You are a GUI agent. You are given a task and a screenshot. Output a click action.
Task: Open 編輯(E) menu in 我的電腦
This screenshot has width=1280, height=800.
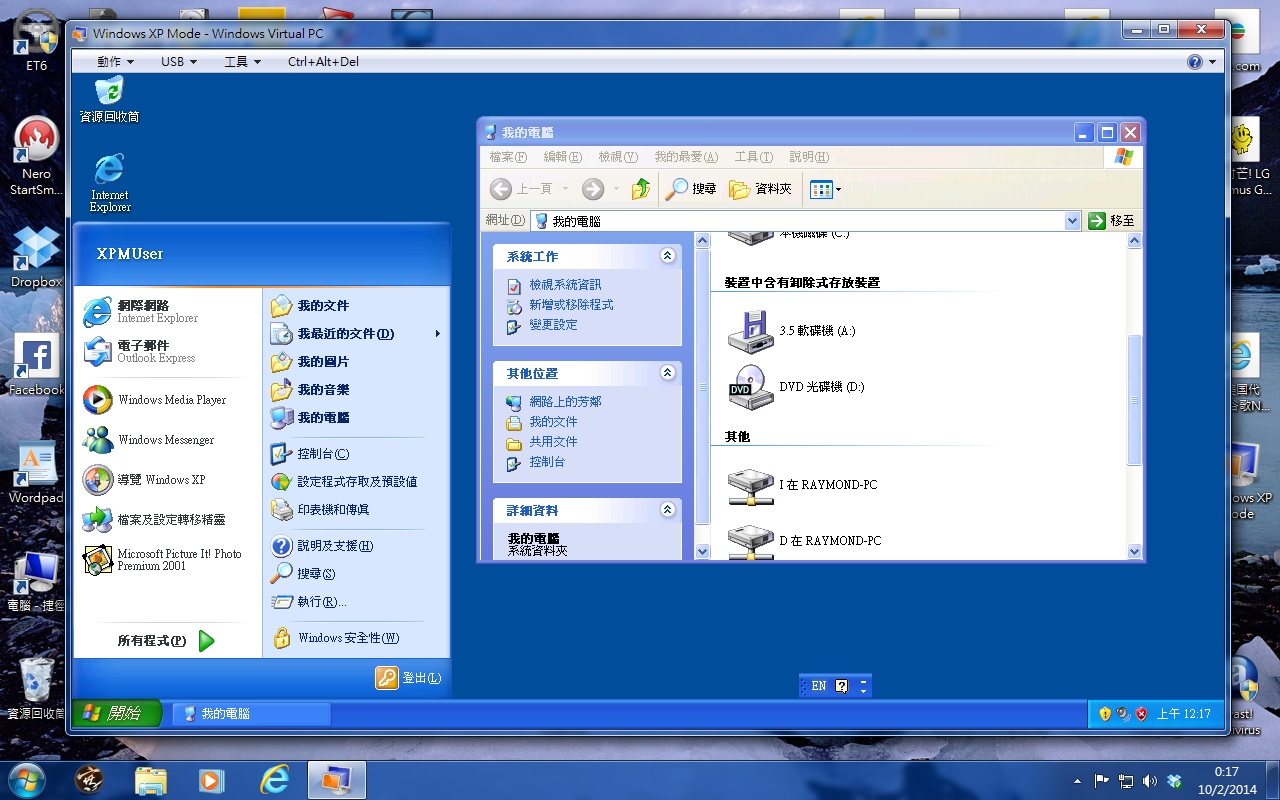coord(562,157)
